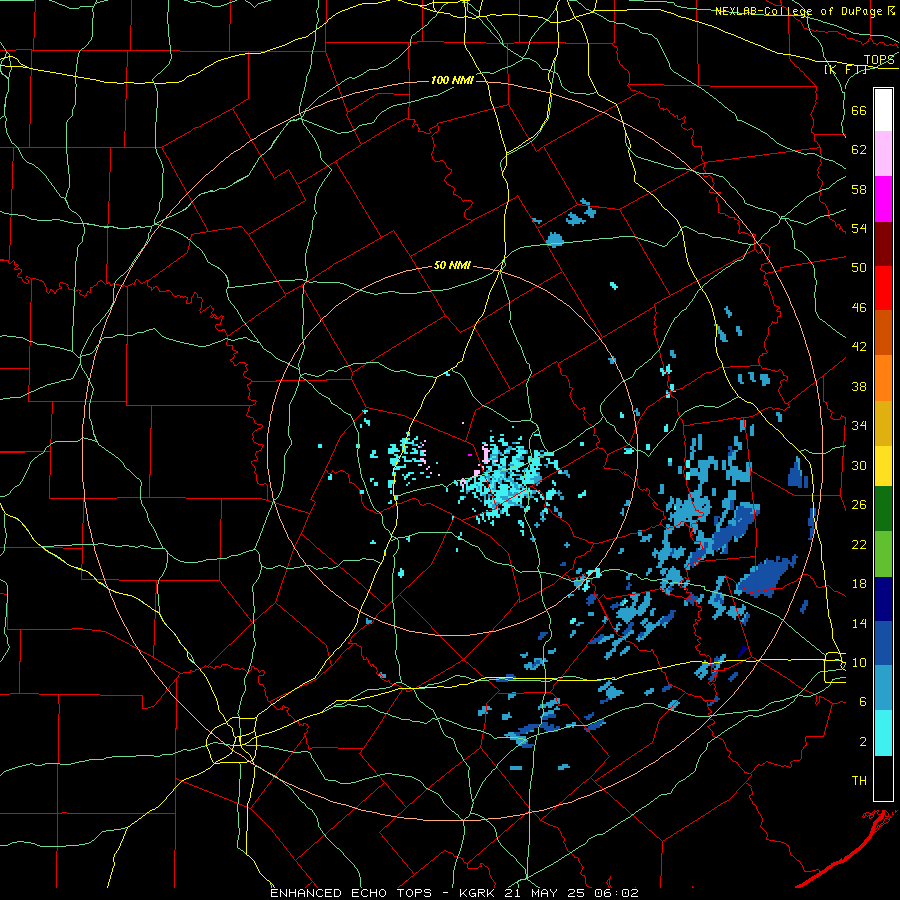Click the dark green legend band

(x=883, y=509)
